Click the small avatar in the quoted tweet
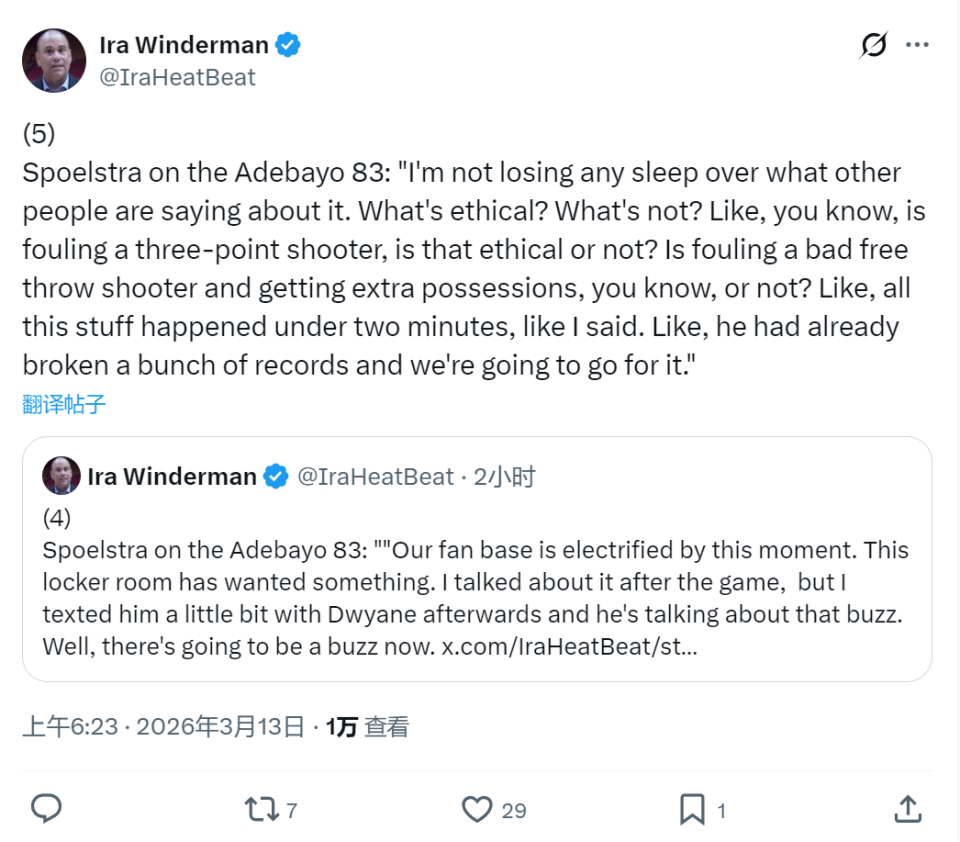The height and width of the screenshot is (842, 960). (61, 477)
